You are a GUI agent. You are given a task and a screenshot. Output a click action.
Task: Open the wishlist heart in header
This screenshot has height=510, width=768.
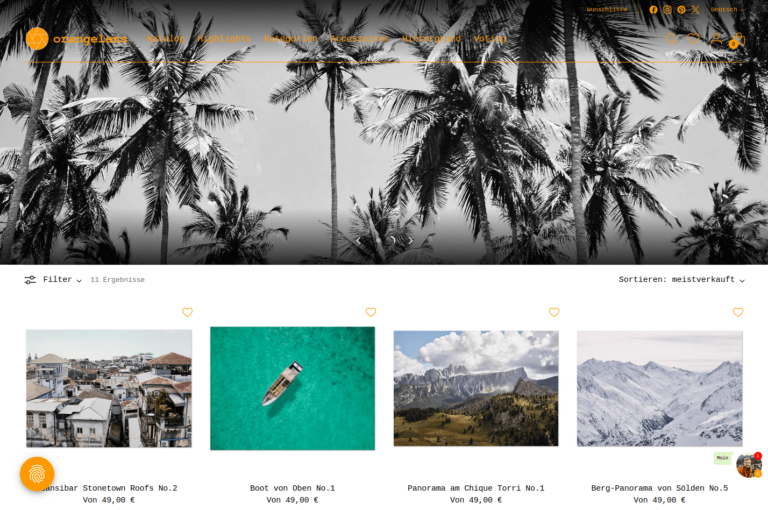tap(693, 39)
